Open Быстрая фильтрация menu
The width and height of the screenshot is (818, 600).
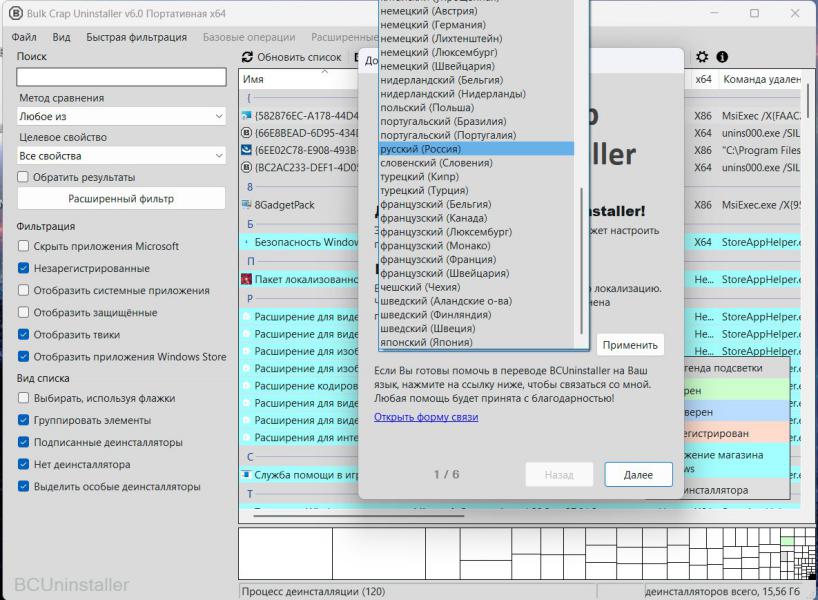136,37
